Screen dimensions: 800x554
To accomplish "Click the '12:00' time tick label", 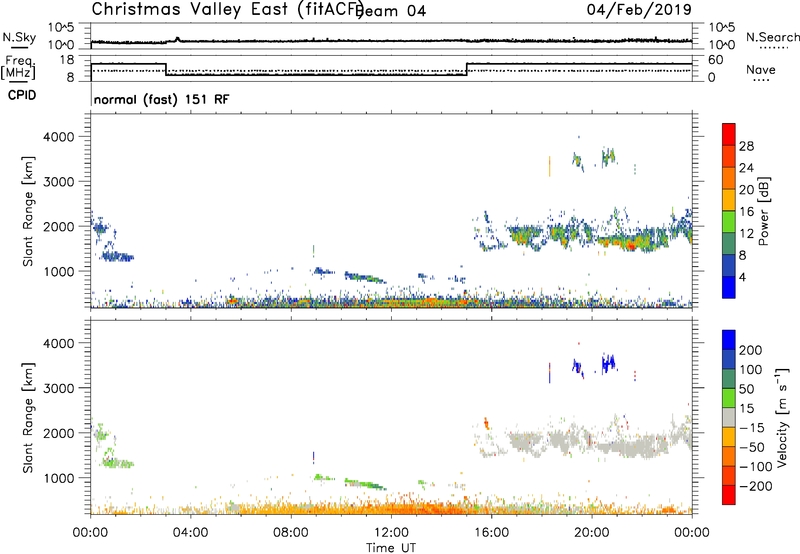I will tap(391, 533).
